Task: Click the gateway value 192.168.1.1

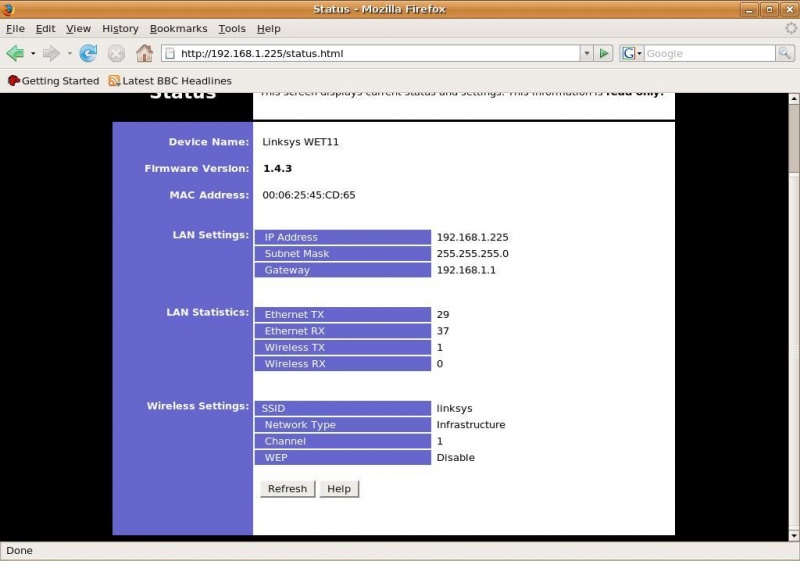Action: [x=466, y=270]
